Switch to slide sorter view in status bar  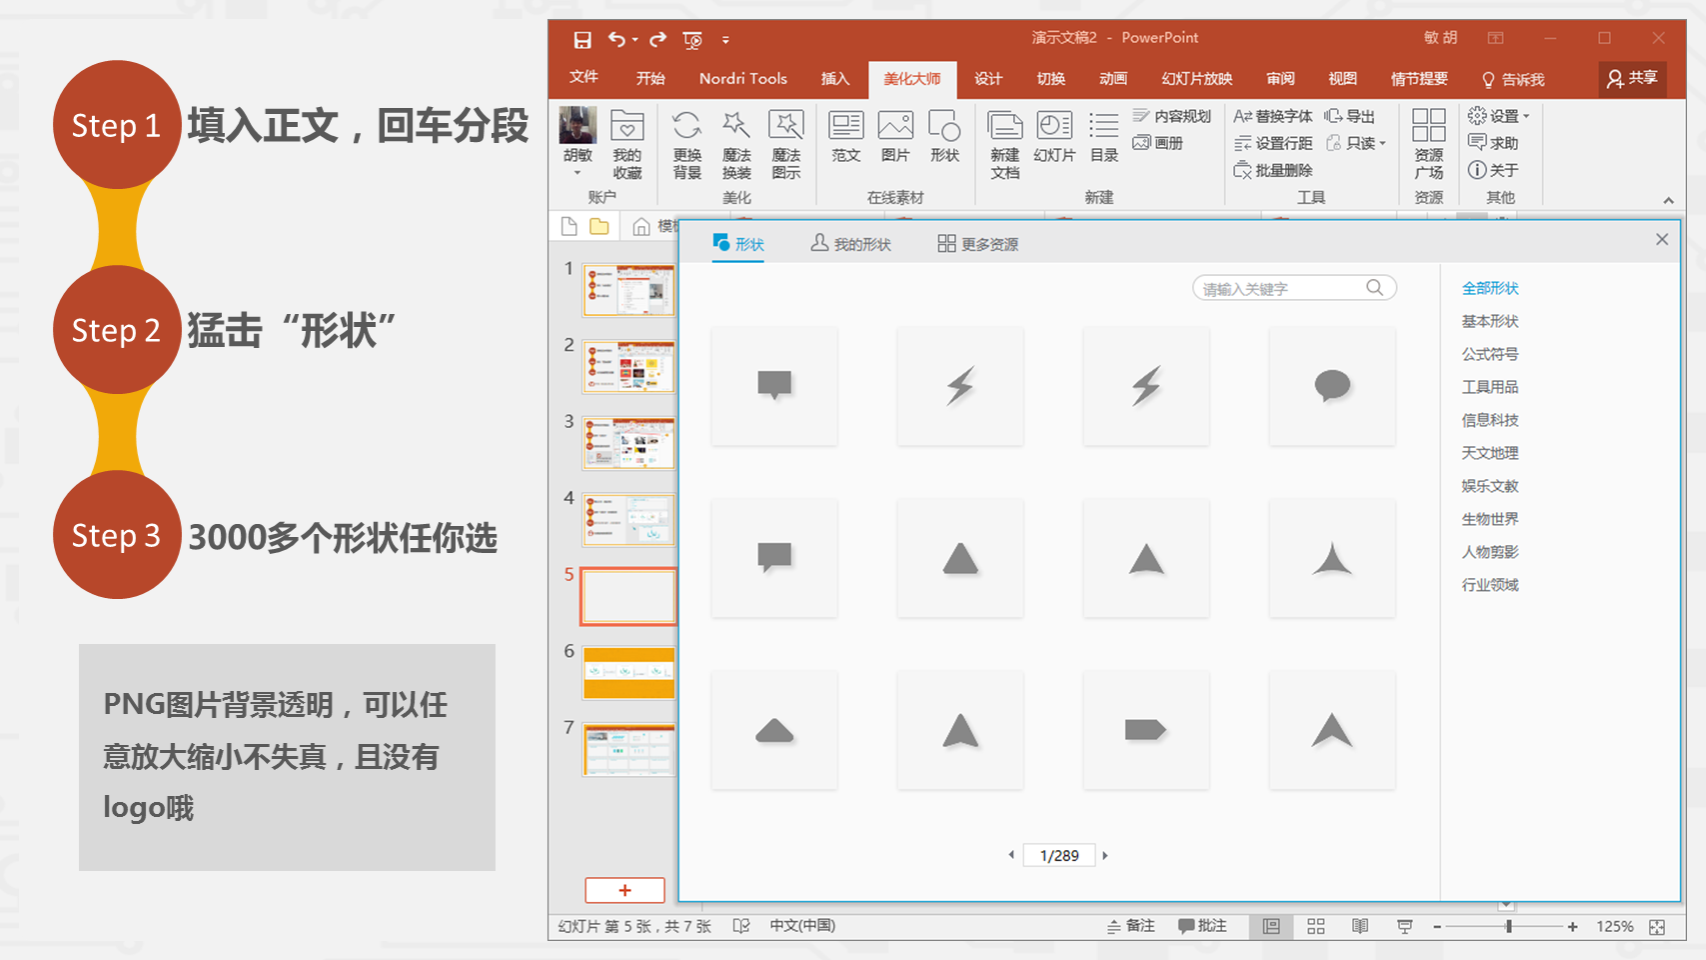[1316, 927]
